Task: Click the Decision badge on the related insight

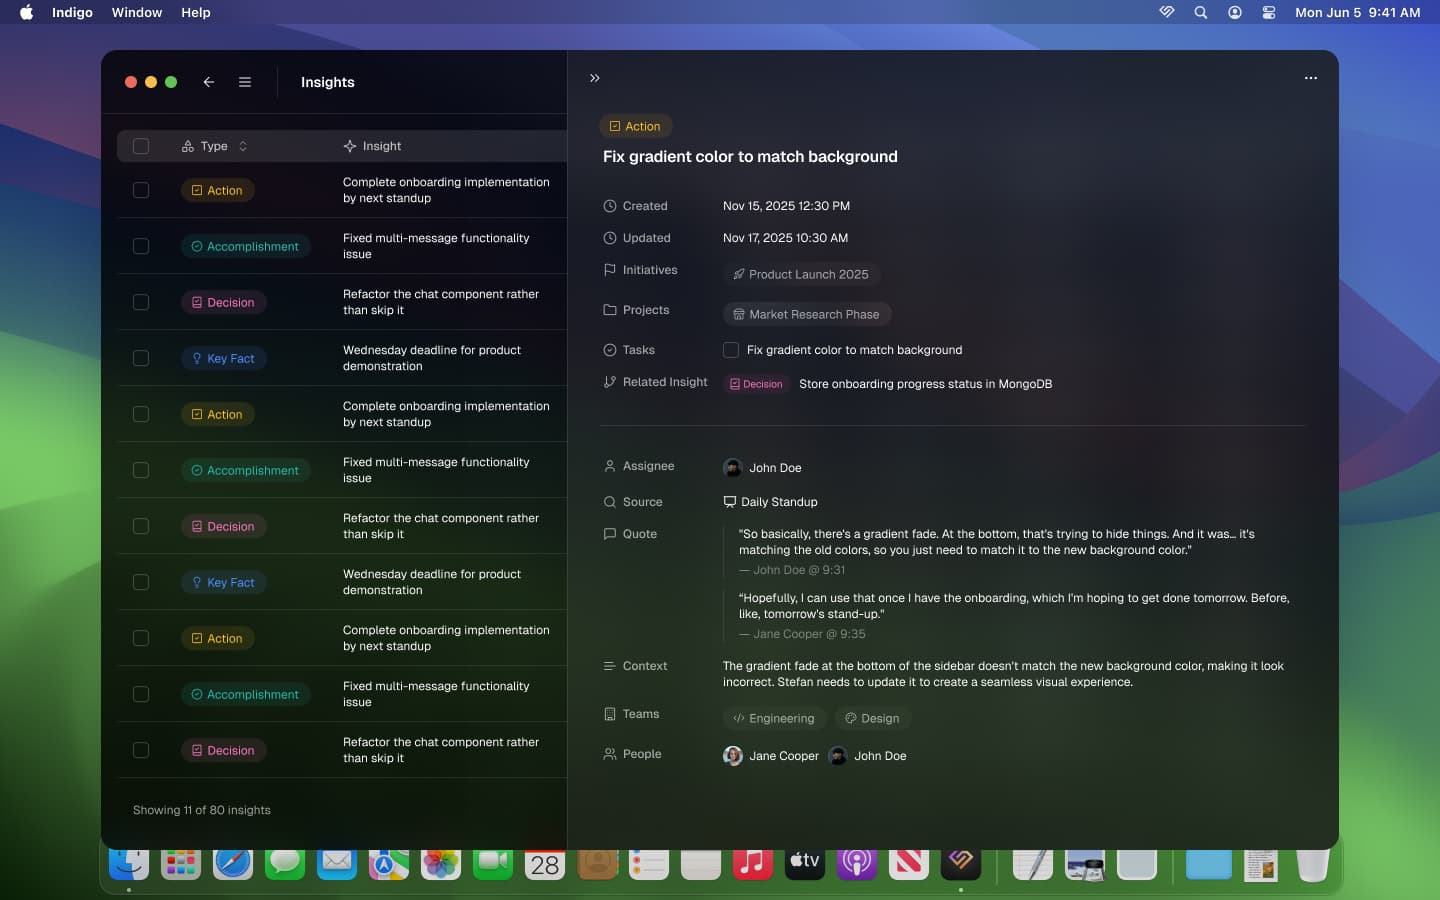Action: pyautogui.click(x=756, y=384)
